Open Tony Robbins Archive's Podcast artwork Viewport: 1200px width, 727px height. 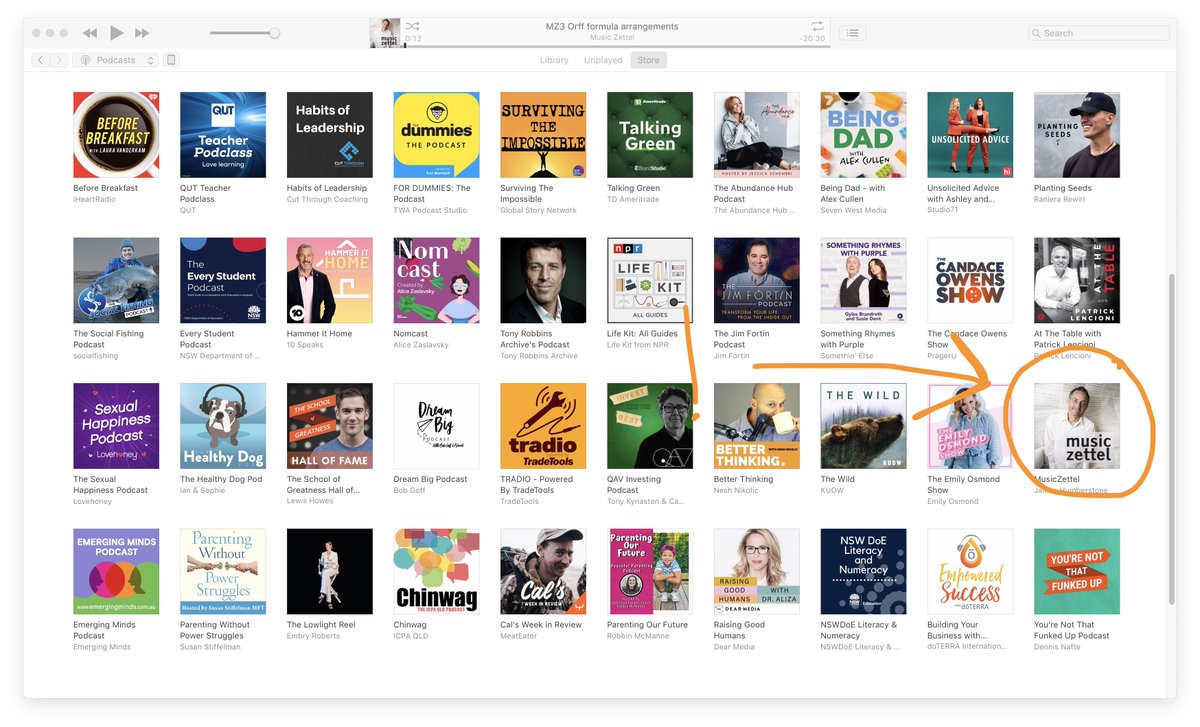pos(543,281)
